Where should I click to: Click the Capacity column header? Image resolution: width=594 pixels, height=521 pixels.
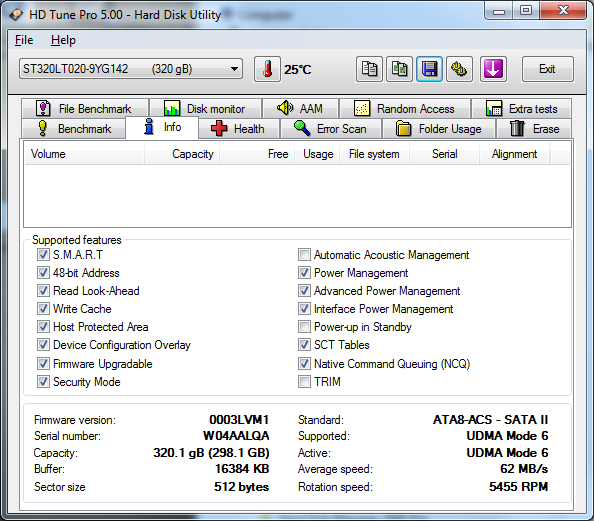click(182, 154)
